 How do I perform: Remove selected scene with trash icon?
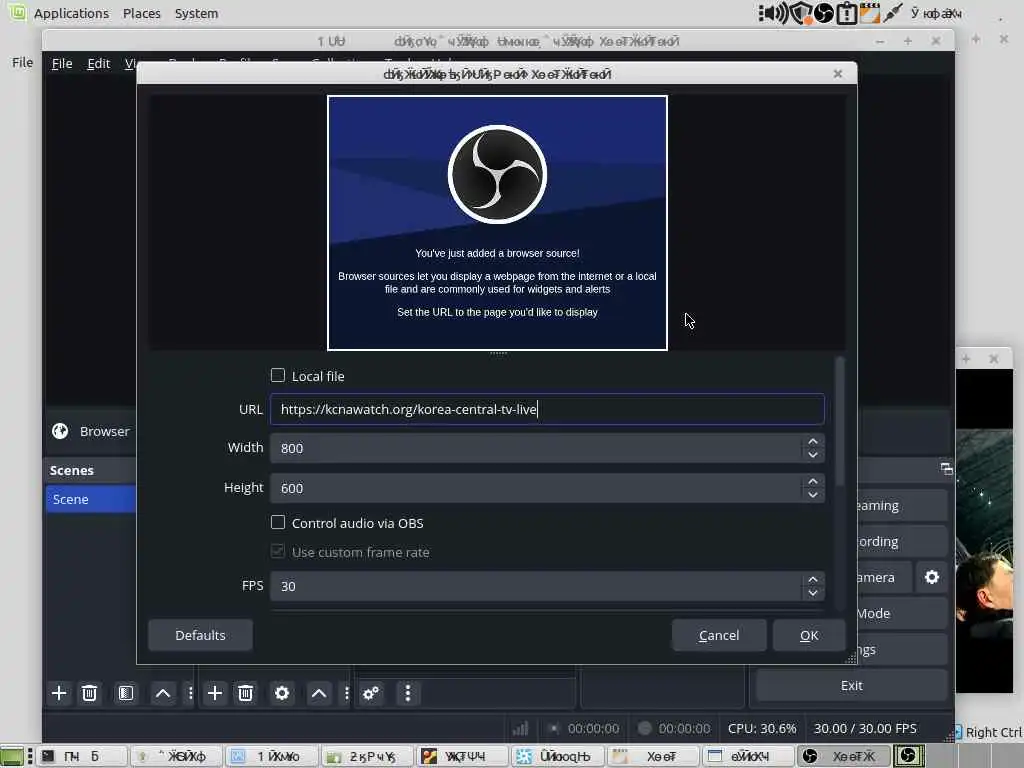tap(89, 693)
